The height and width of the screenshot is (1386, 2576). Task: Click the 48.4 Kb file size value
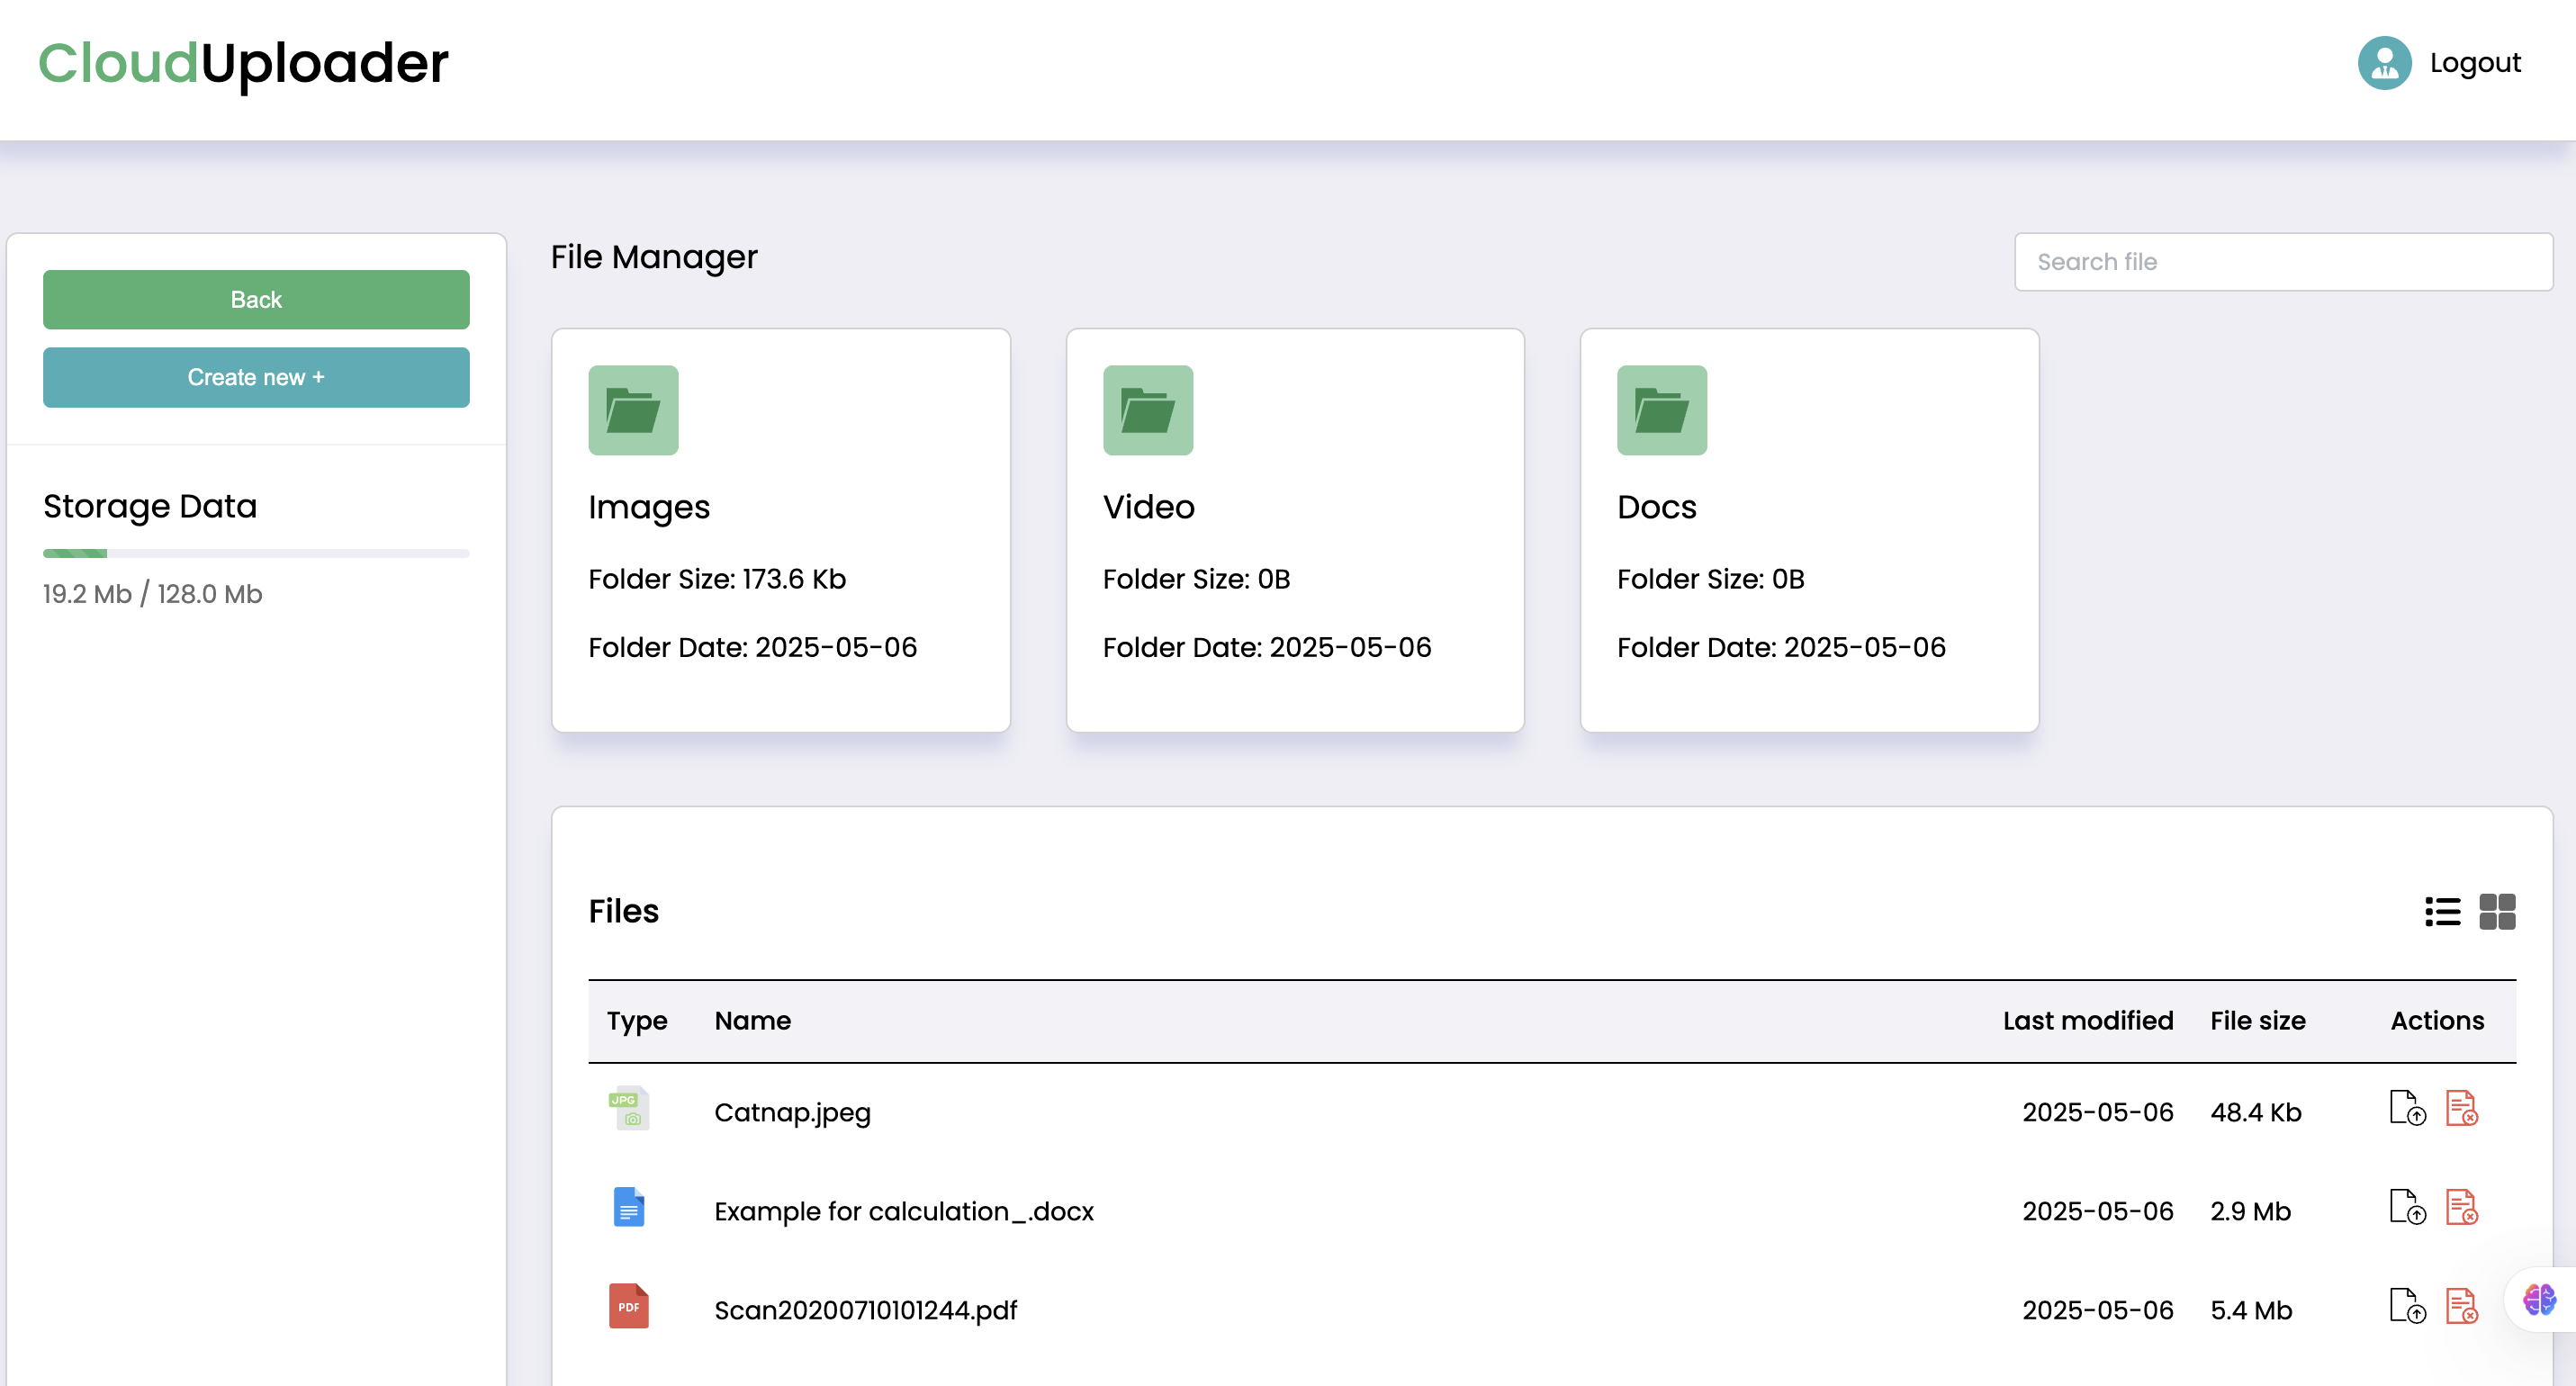pos(2256,1113)
